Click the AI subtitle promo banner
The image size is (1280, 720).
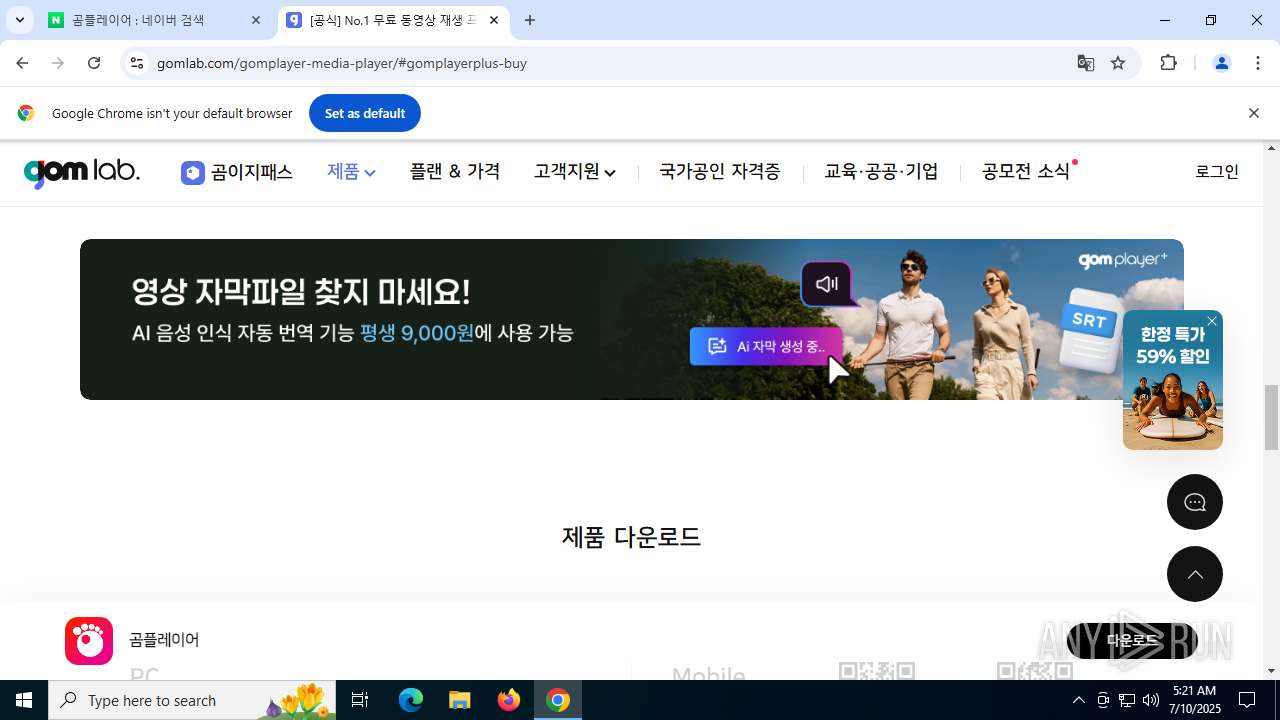(x=631, y=319)
